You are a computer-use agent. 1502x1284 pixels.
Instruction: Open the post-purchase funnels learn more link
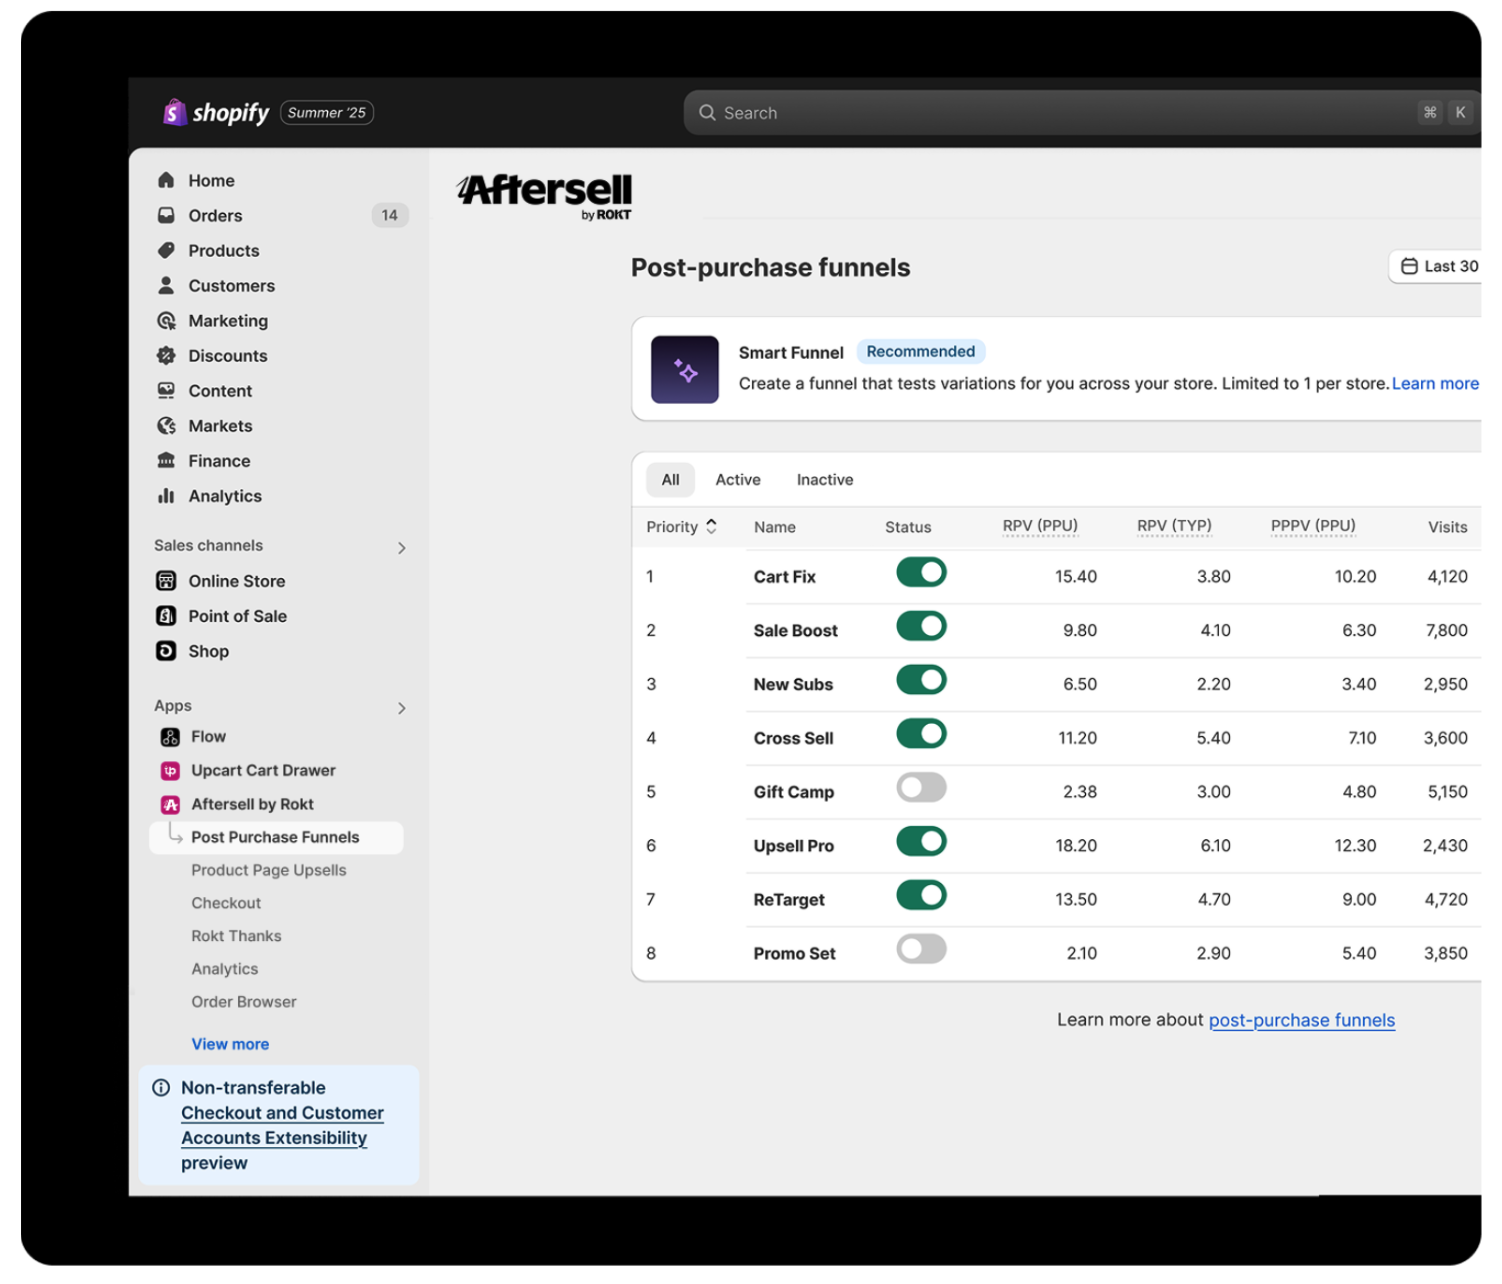click(1301, 1020)
